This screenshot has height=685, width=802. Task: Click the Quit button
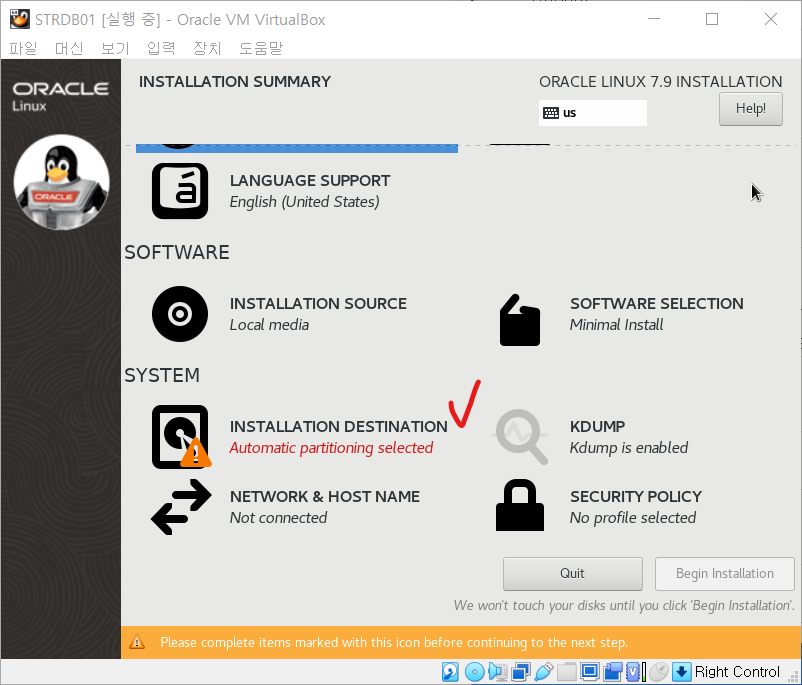tap(572, 573)
